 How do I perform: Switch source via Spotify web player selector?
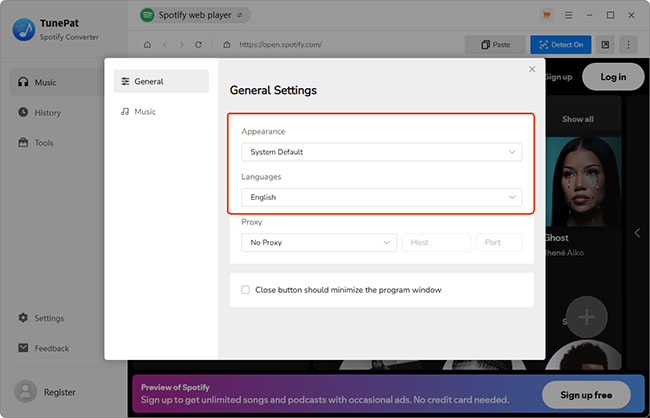[x=195, y=15]
